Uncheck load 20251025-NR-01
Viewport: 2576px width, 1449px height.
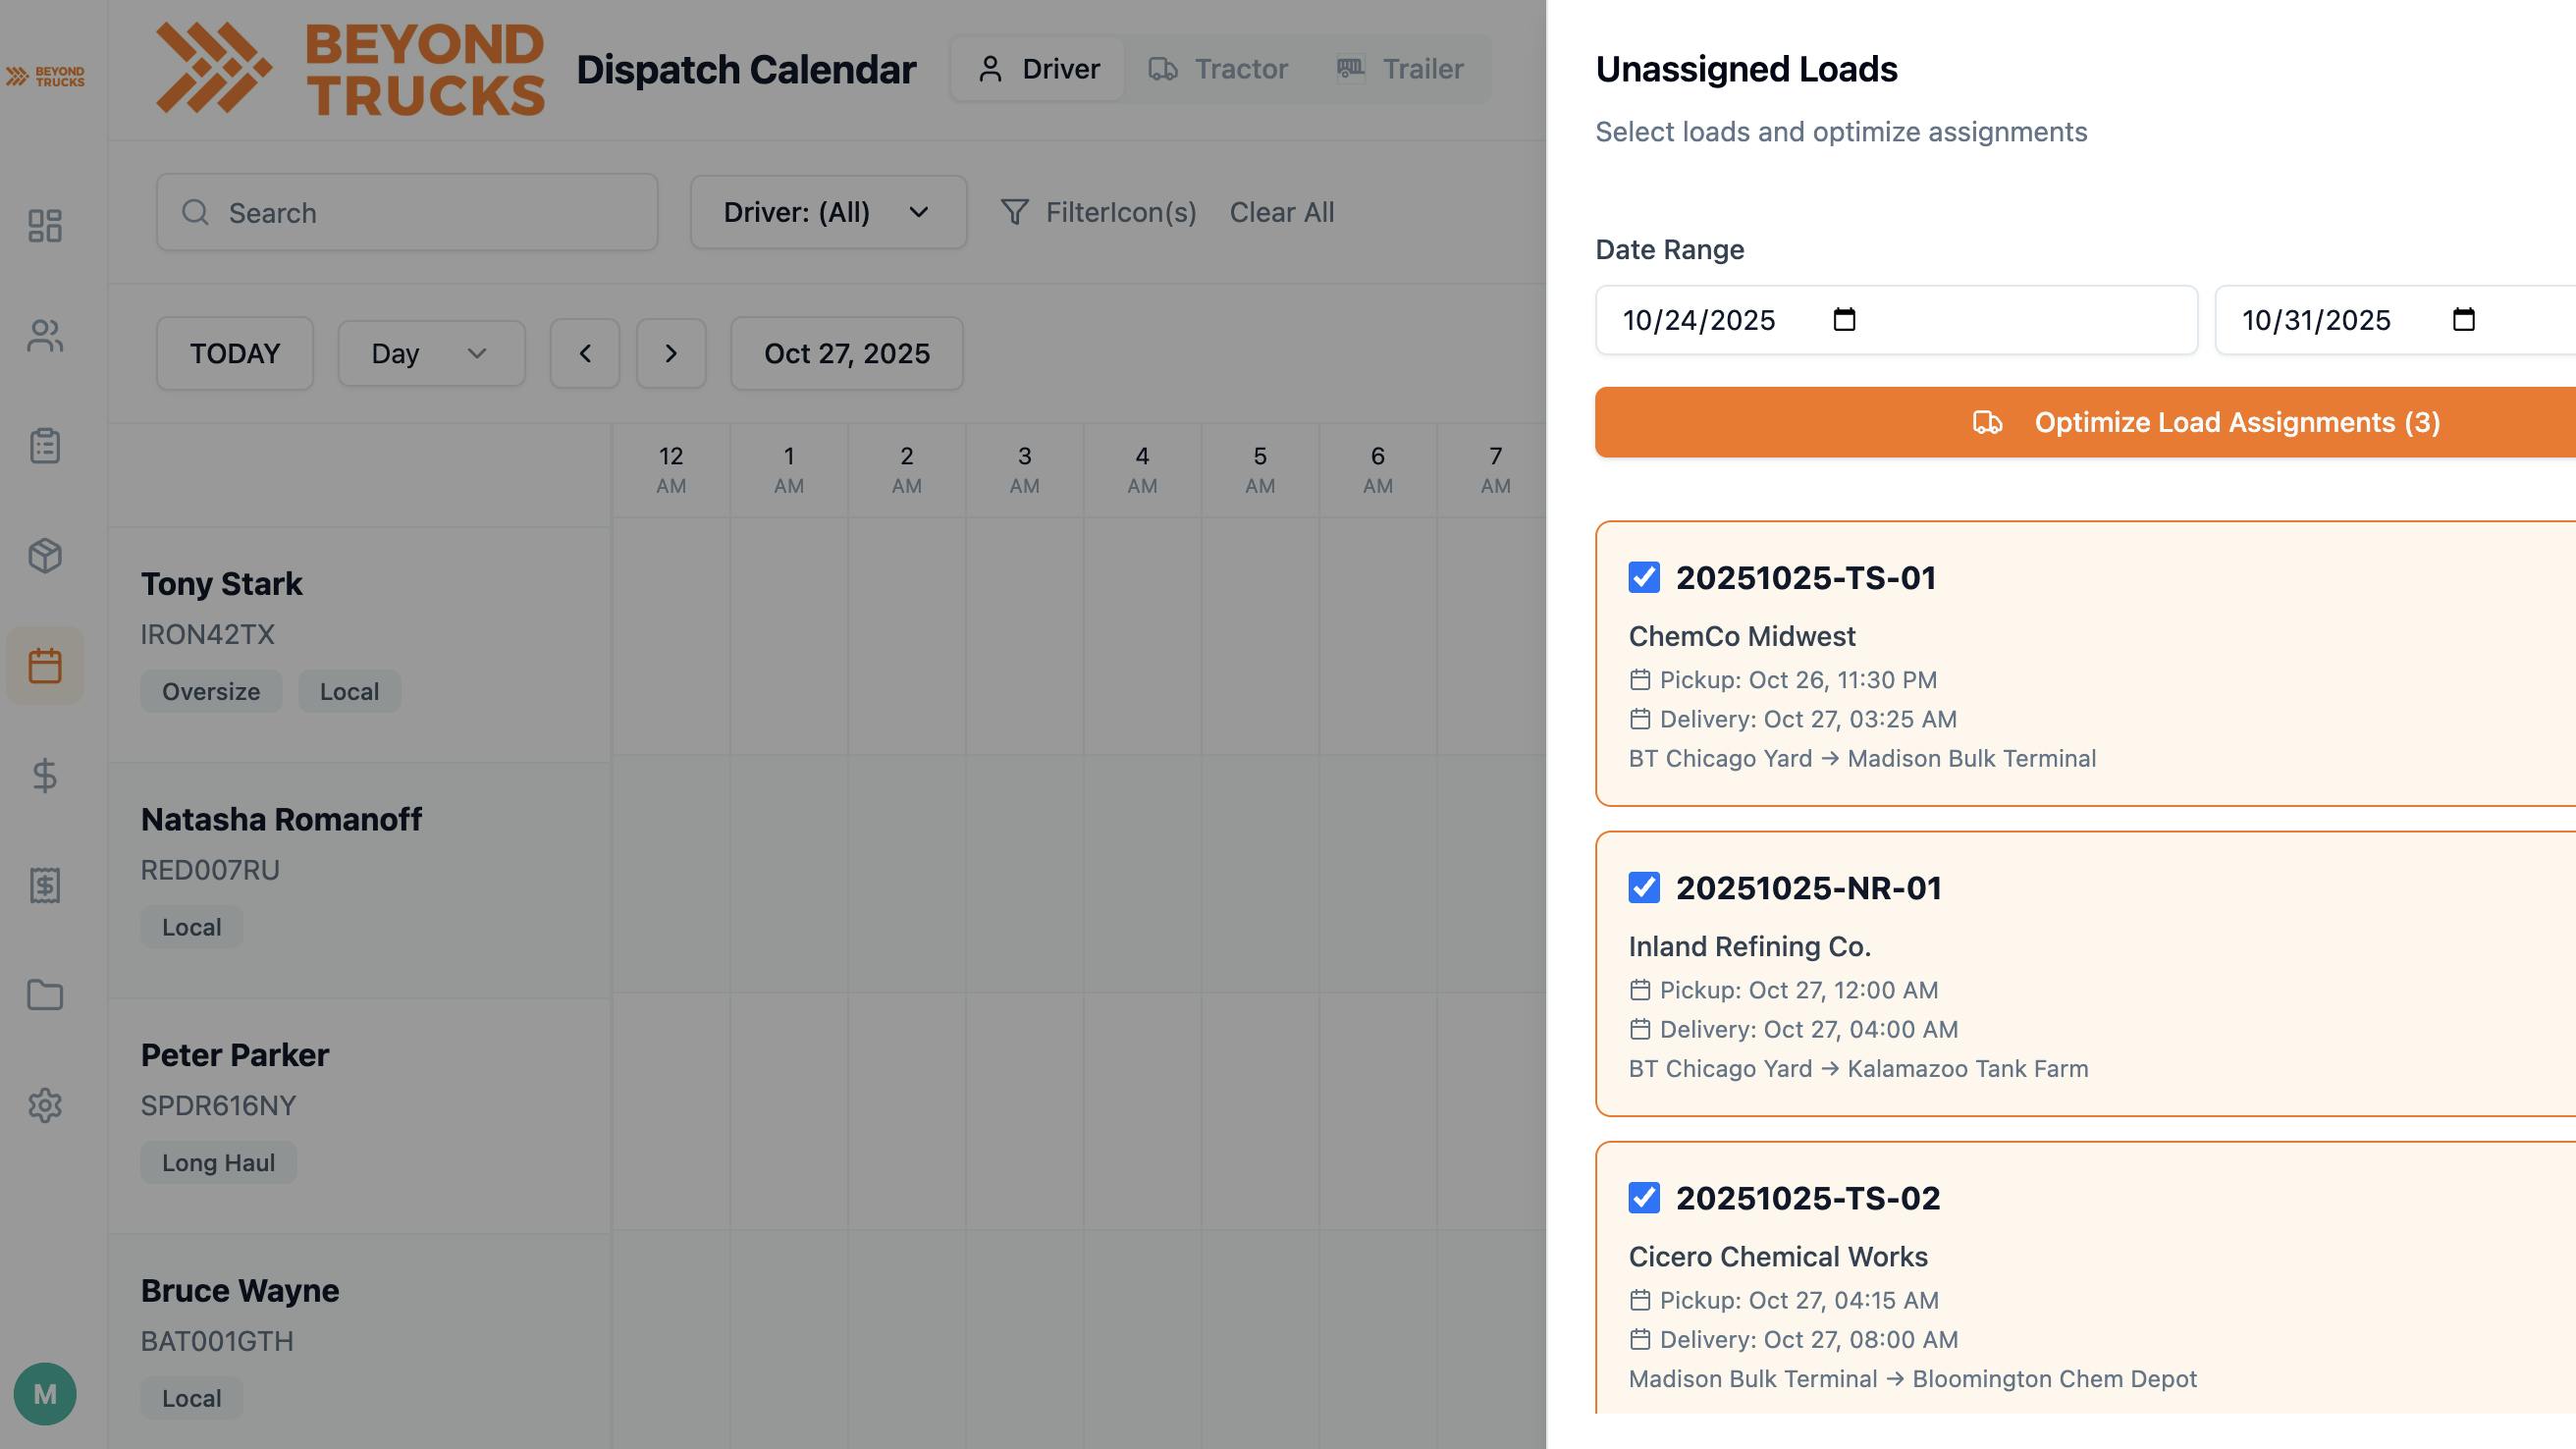(1644, 888)
